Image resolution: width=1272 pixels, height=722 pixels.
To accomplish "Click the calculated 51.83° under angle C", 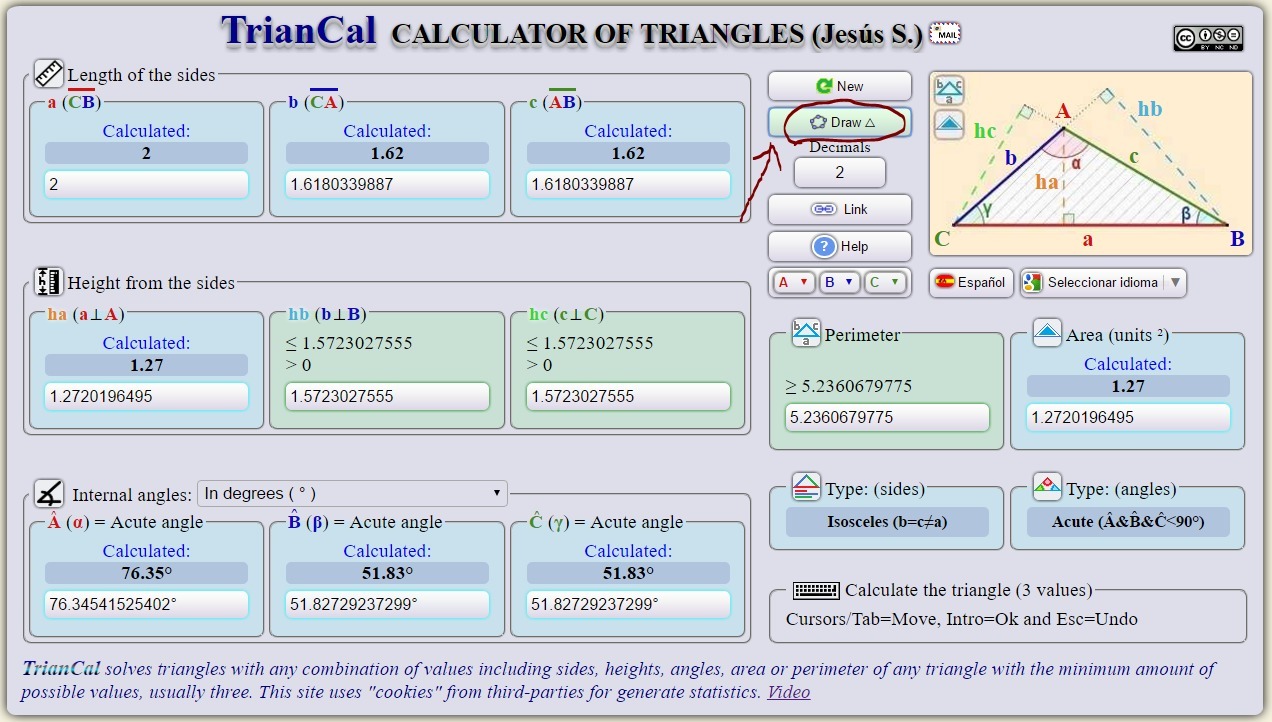I will pyautogui.click(x=628, y=573).
